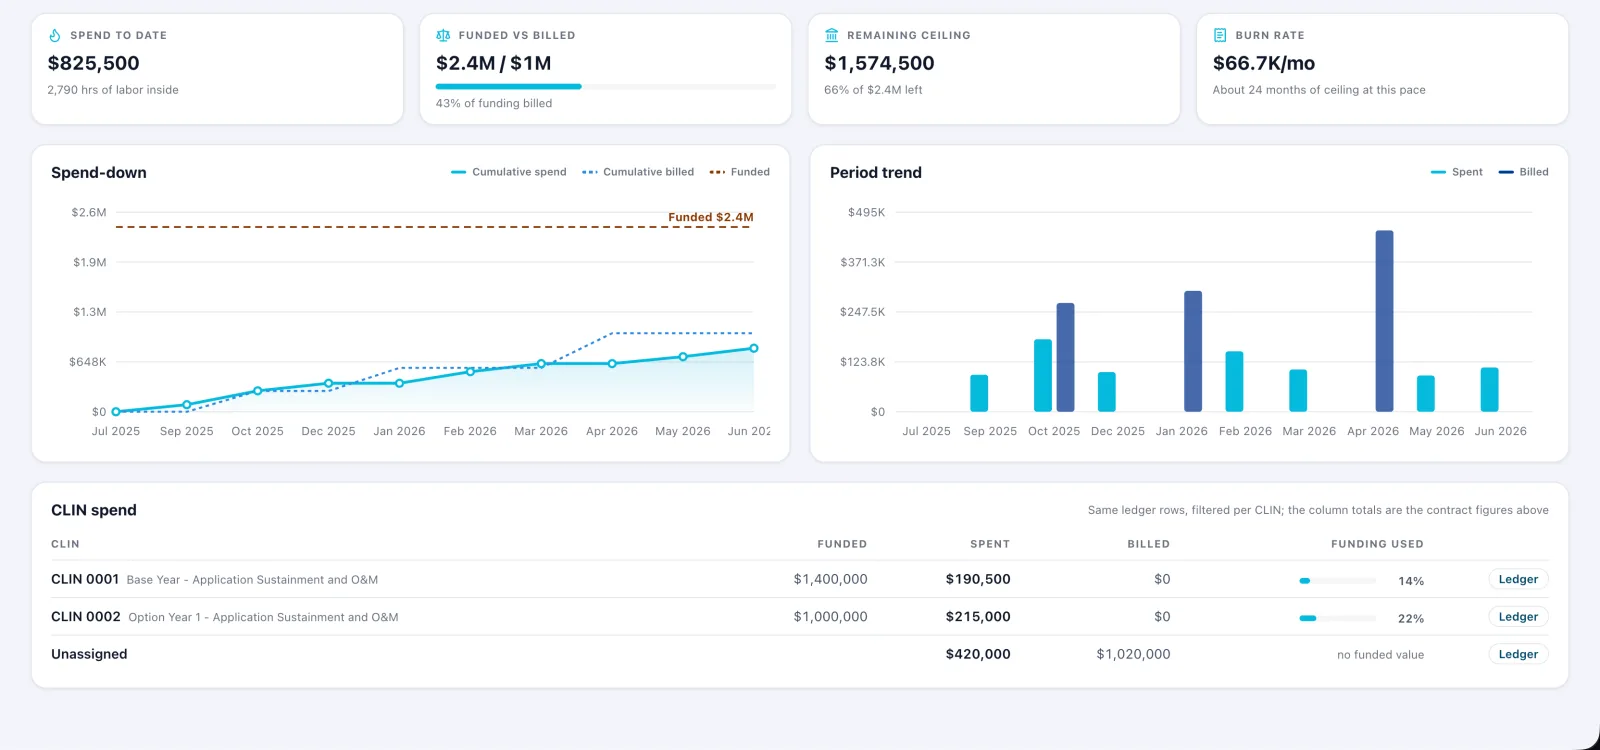Click the CLIN 0001 funding used bar

point(1338,580)
